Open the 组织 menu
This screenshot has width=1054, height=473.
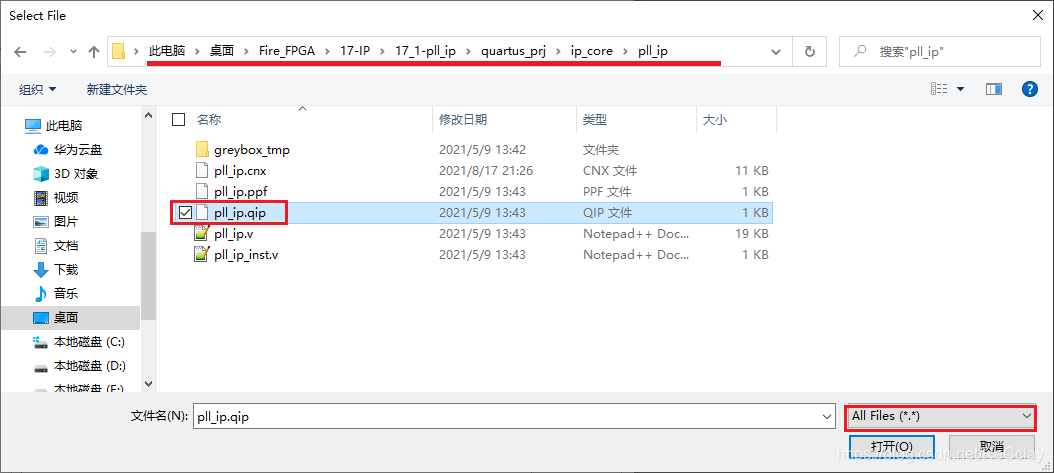[38, 89]
